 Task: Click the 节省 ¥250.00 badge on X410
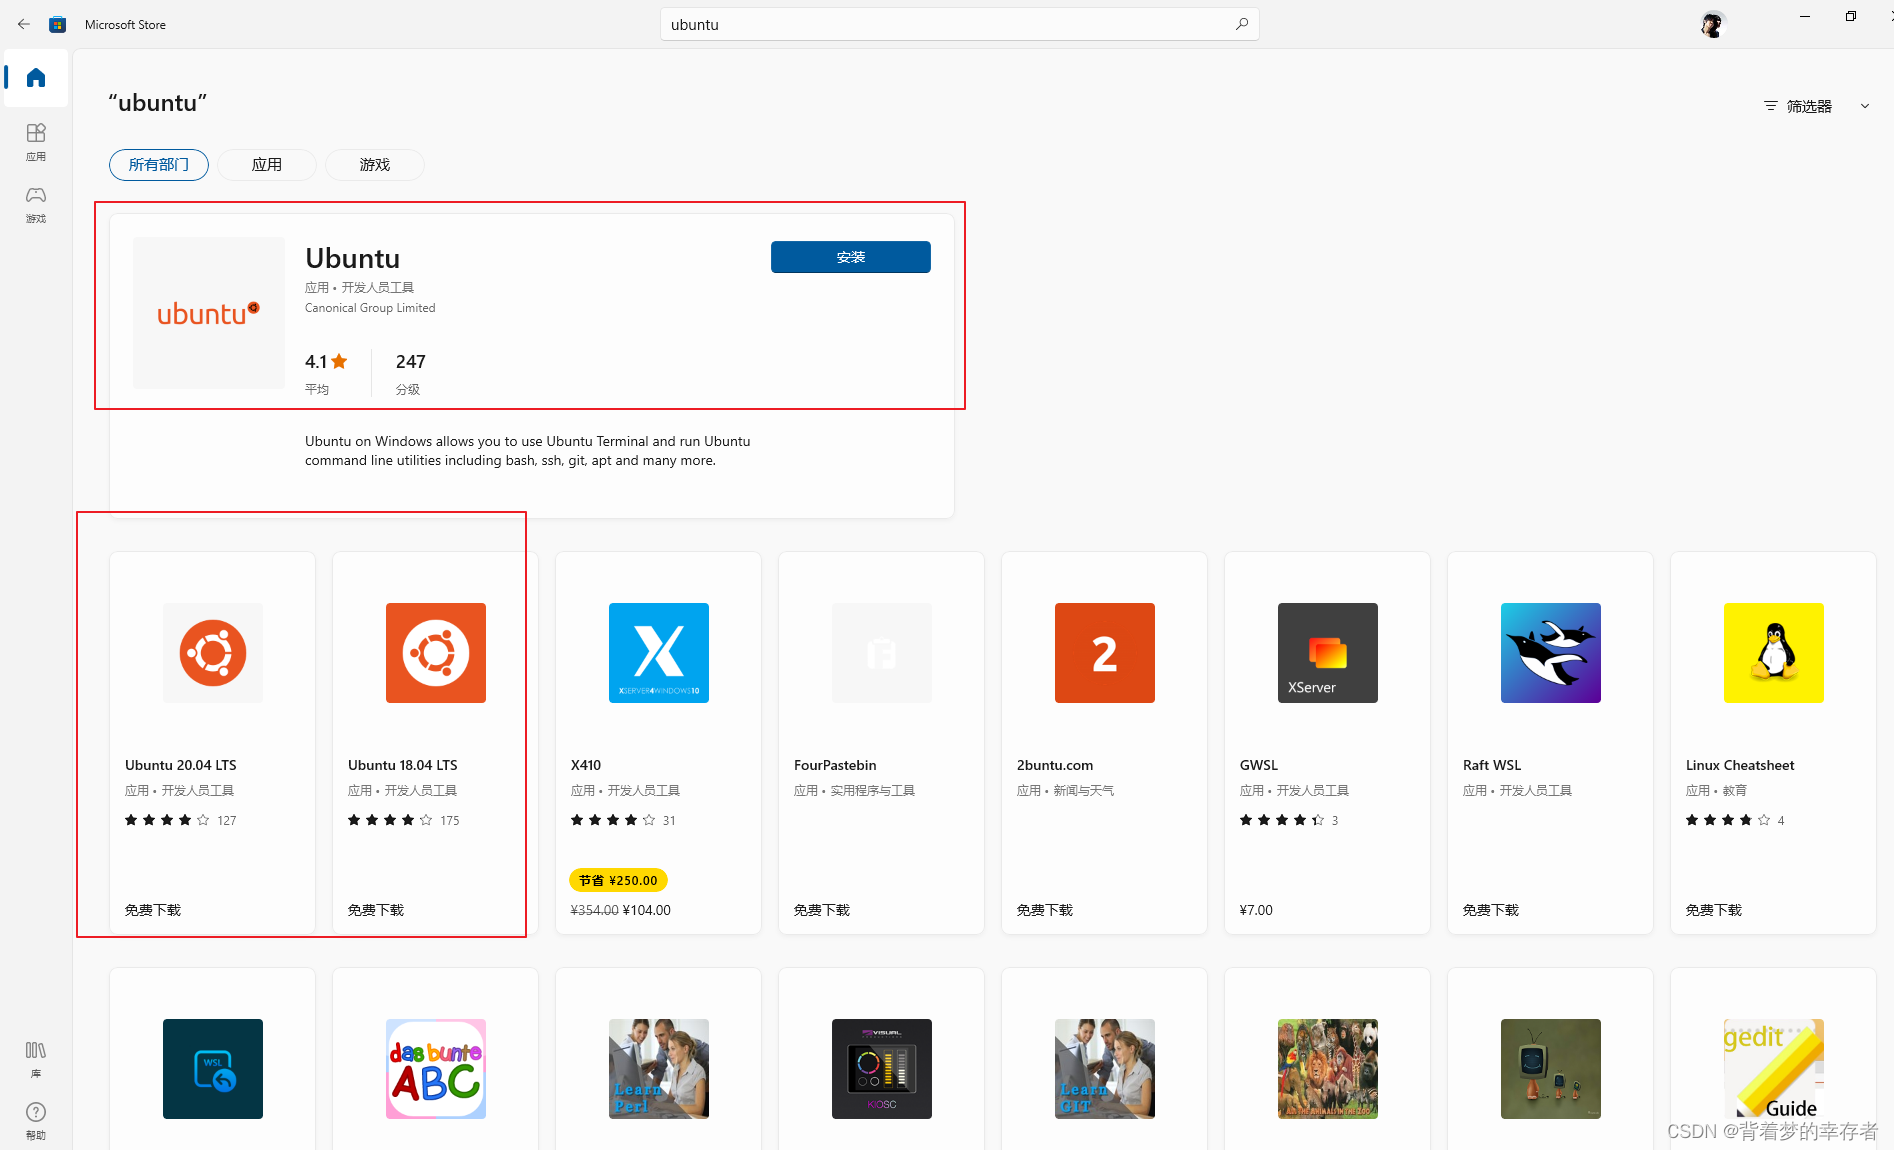[x=618, y=880]
